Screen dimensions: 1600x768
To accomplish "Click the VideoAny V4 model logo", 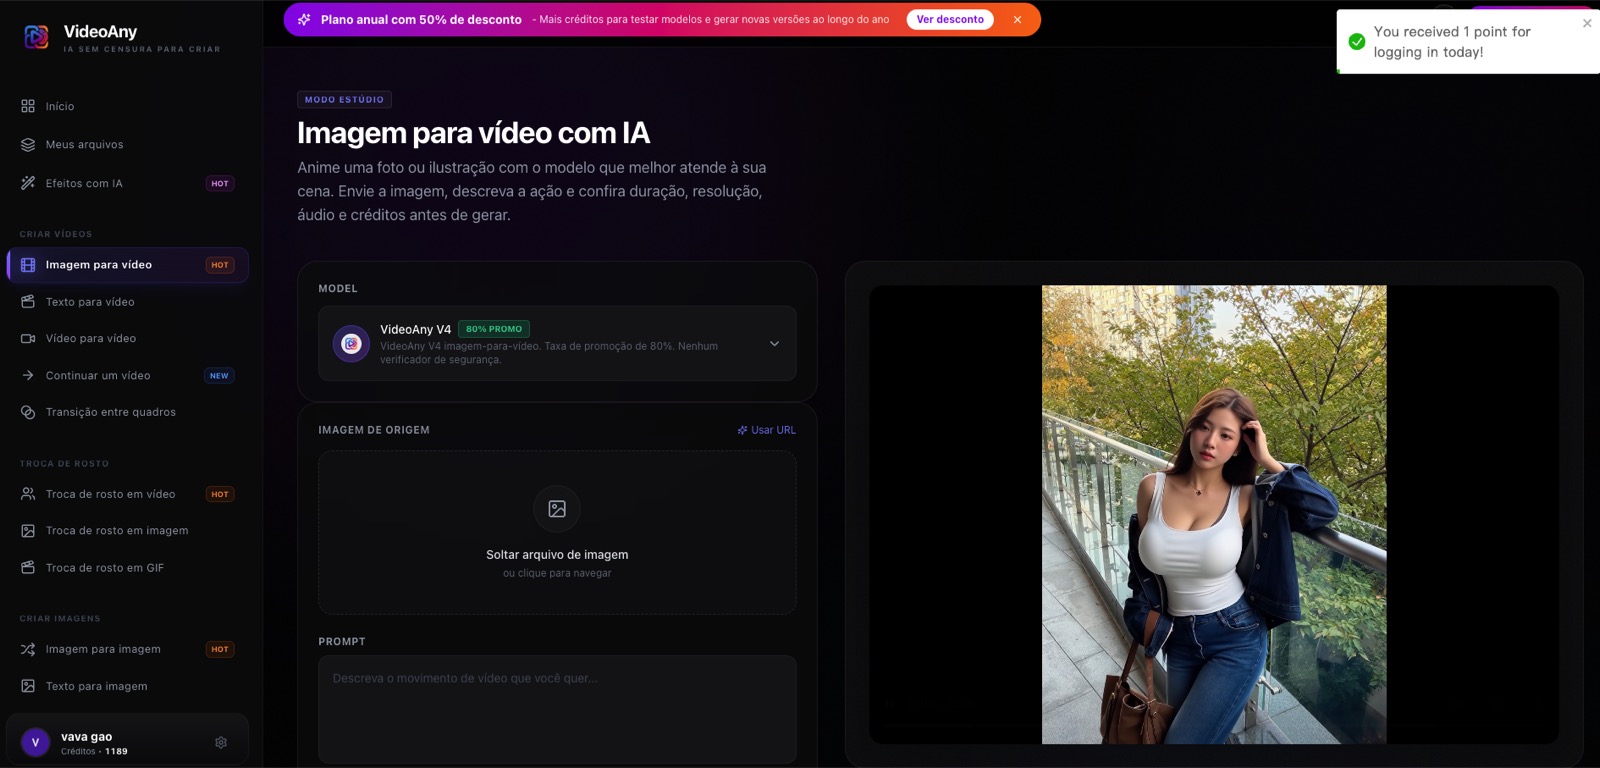I will [351, 344].
